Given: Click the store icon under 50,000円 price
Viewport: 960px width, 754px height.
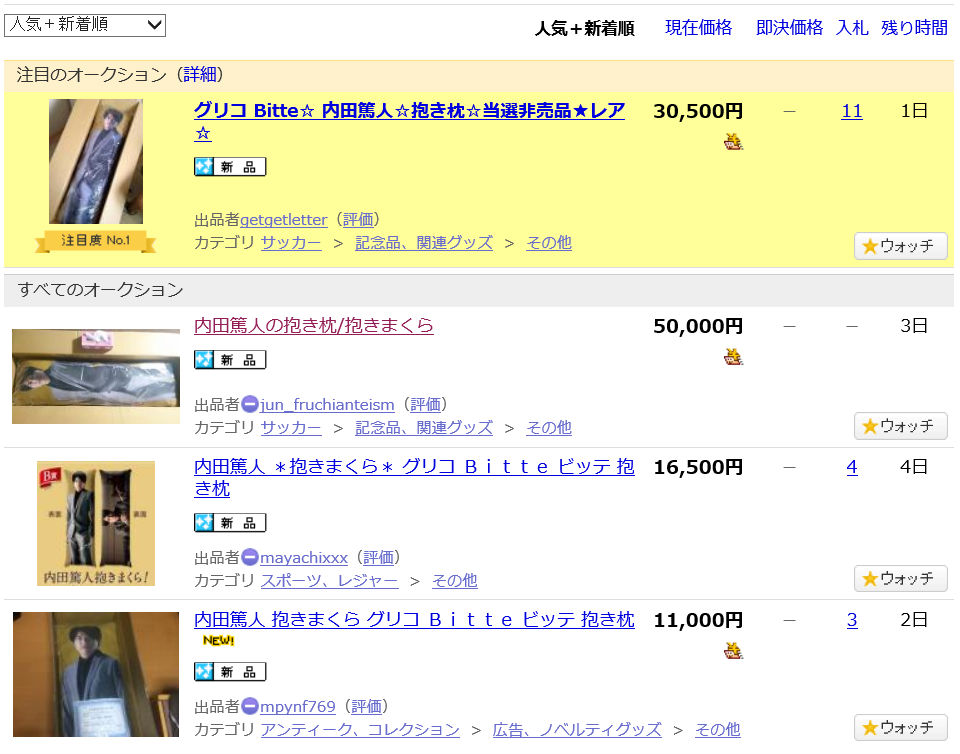Looking at the screenshot, I should [x=733, y=357].
